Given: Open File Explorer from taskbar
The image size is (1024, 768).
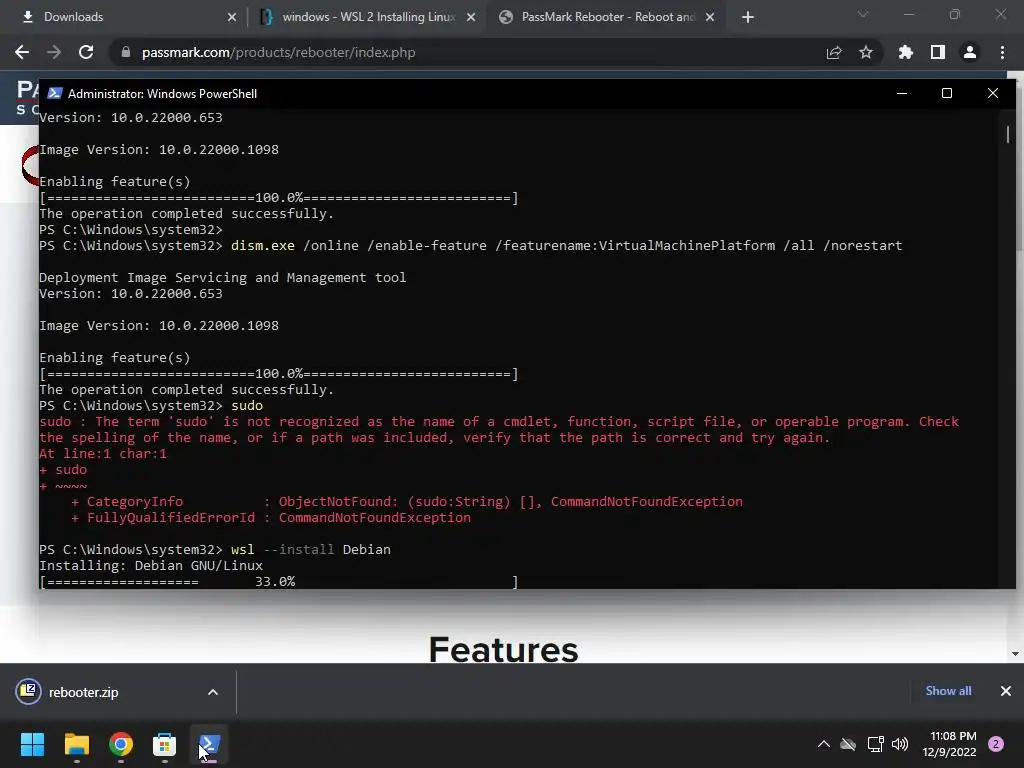Looking at the screenshot, I should [x=76, y=744].
